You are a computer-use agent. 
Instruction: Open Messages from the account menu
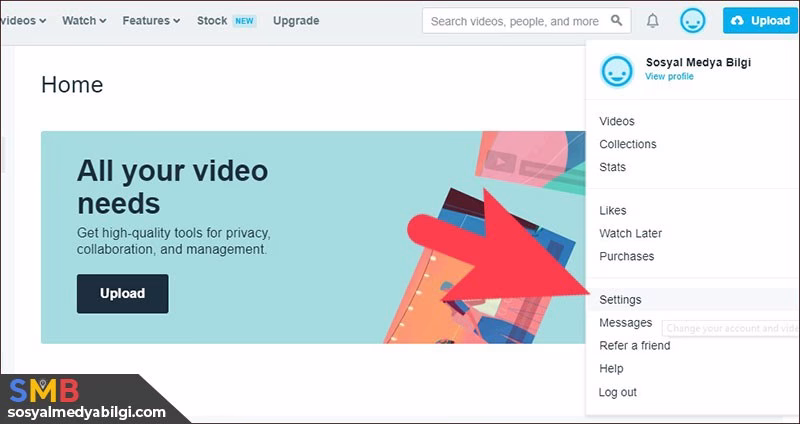(x=626, y=323)
